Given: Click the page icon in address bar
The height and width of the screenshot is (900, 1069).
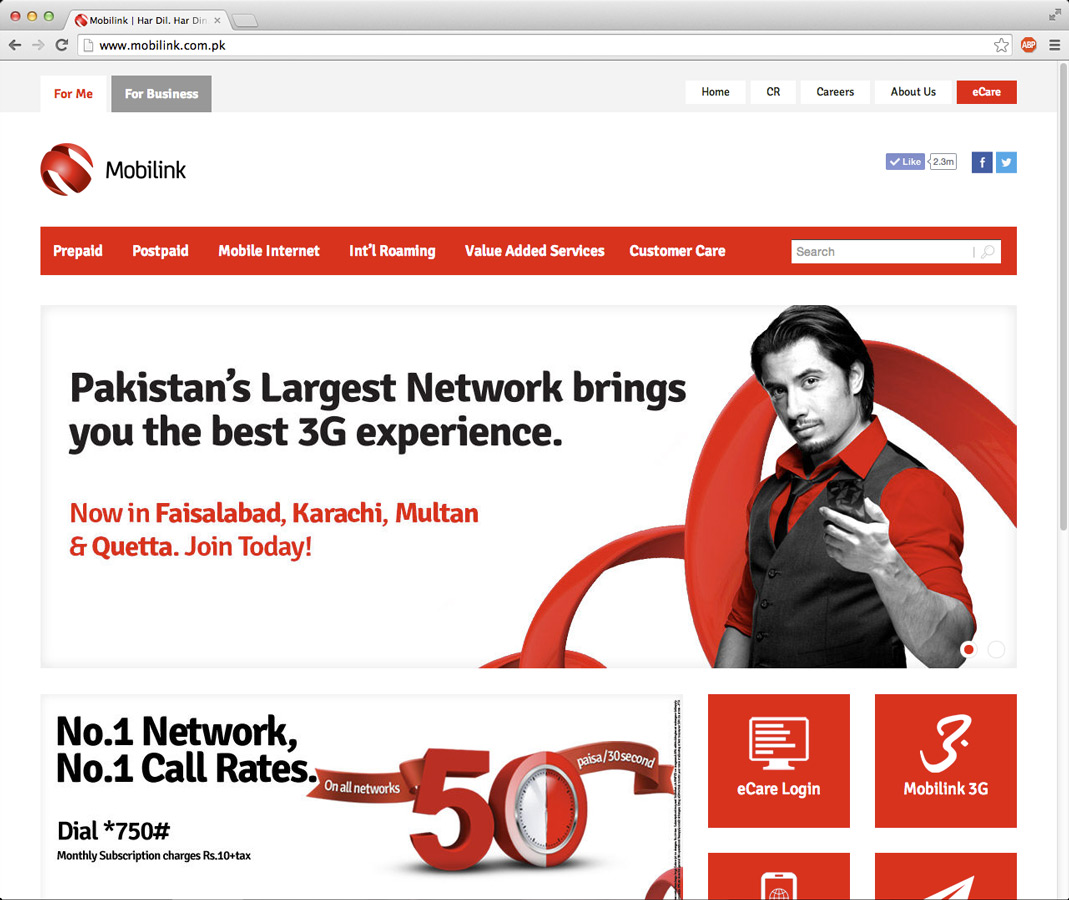Looking at the screenshot, I should (x=88, y=45).
